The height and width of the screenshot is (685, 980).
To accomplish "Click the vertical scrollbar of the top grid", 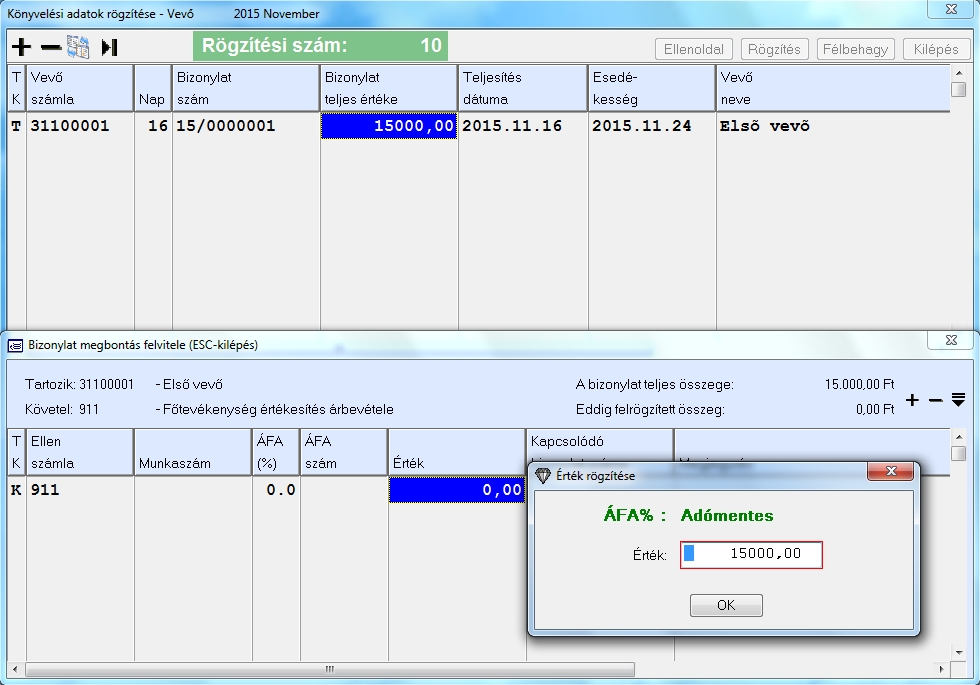I will pyautogui.click(x=958, y=200).
